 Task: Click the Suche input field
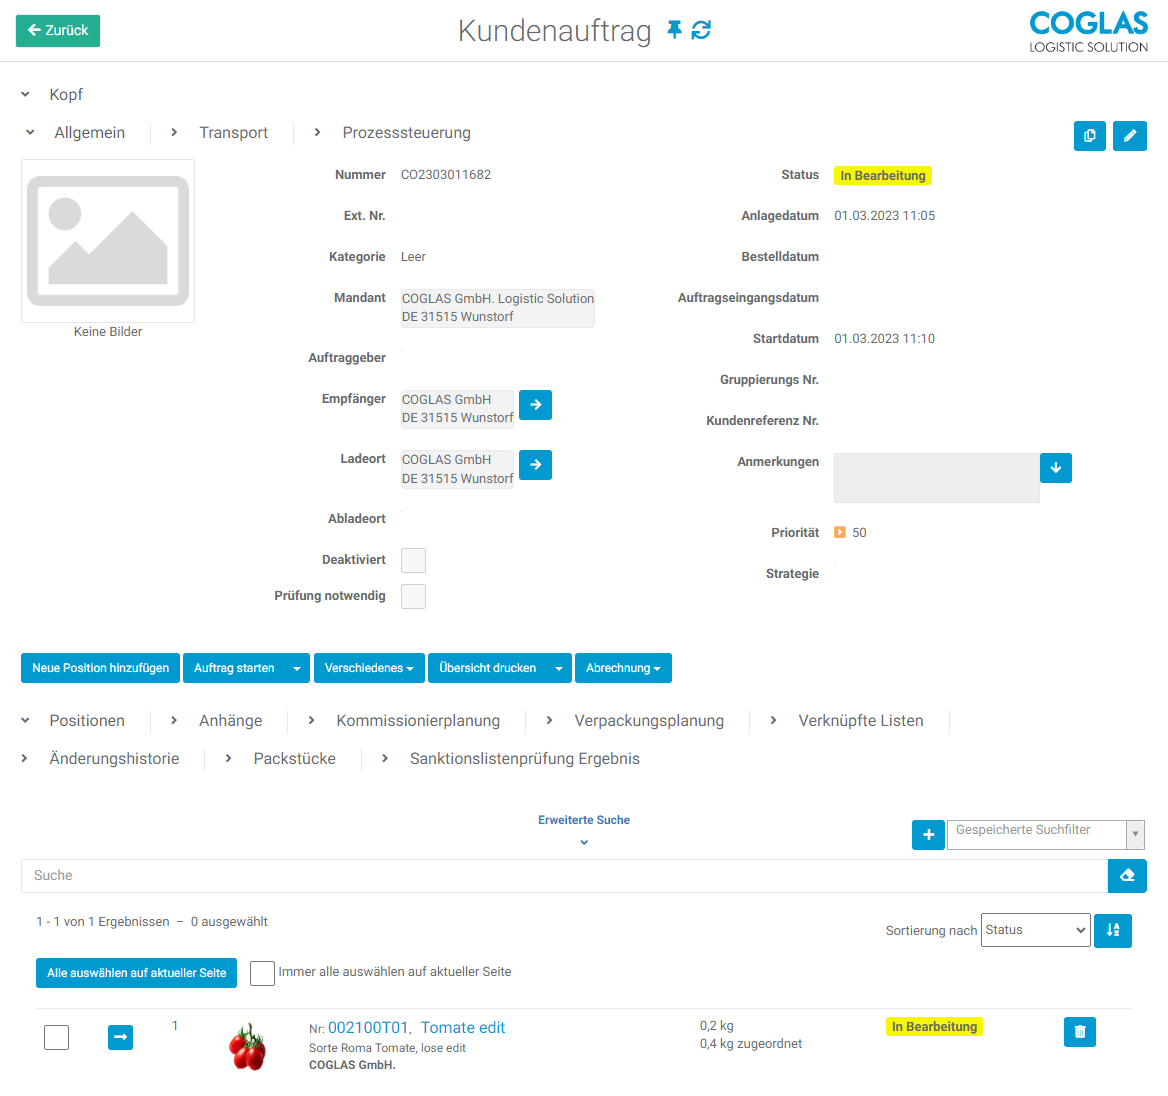[x=563, y=876]
